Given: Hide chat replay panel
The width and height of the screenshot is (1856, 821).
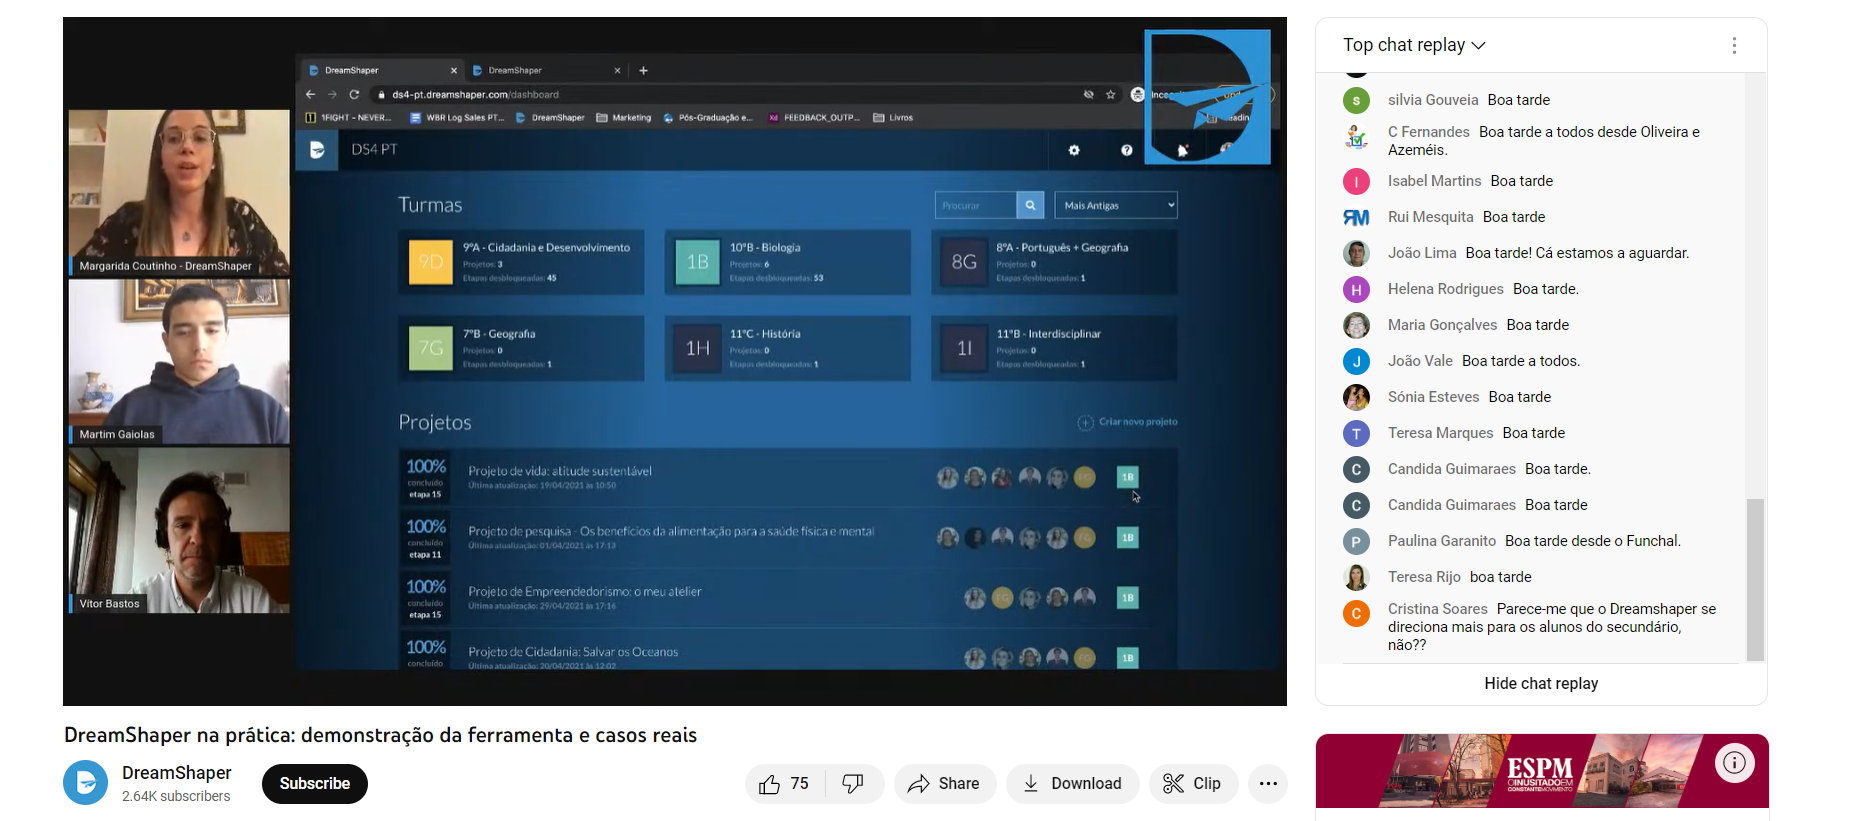Looking at the screenshot, I should (1541, 684).
